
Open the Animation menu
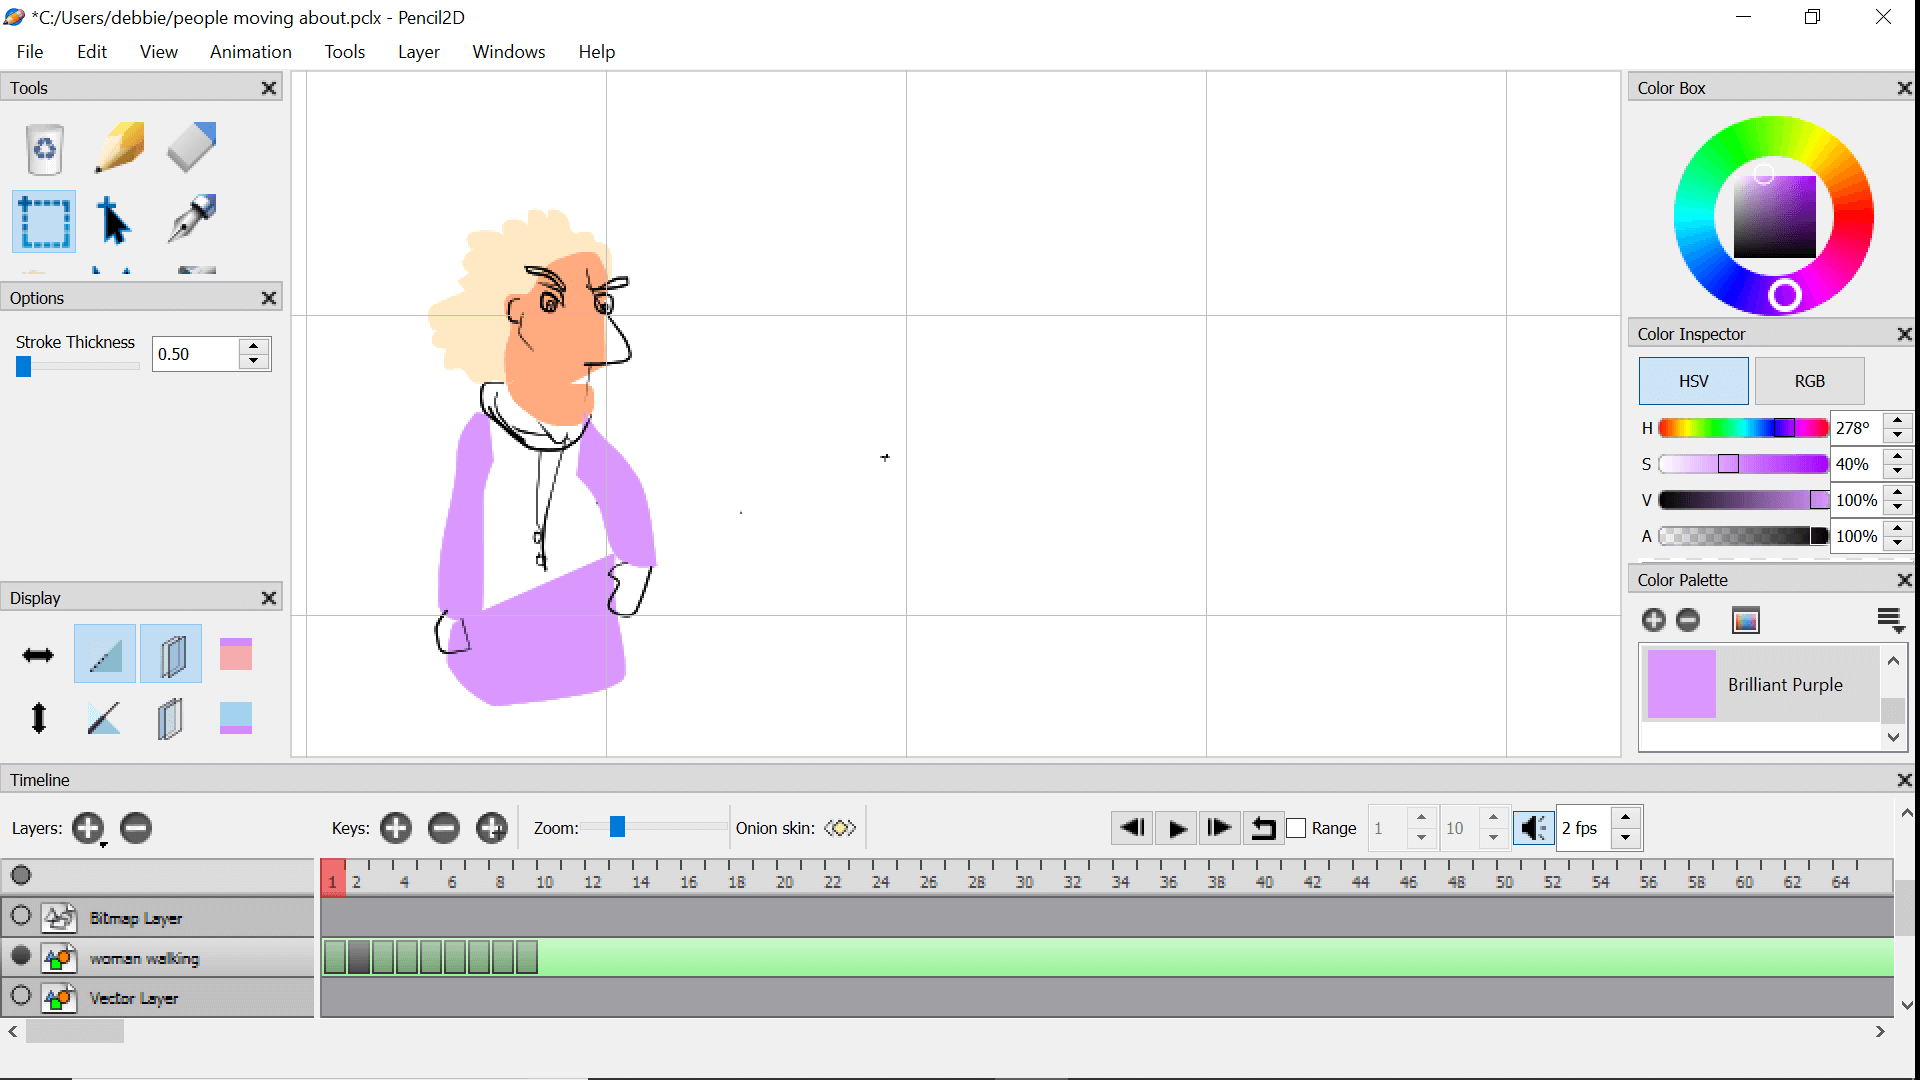click(249, 50)
